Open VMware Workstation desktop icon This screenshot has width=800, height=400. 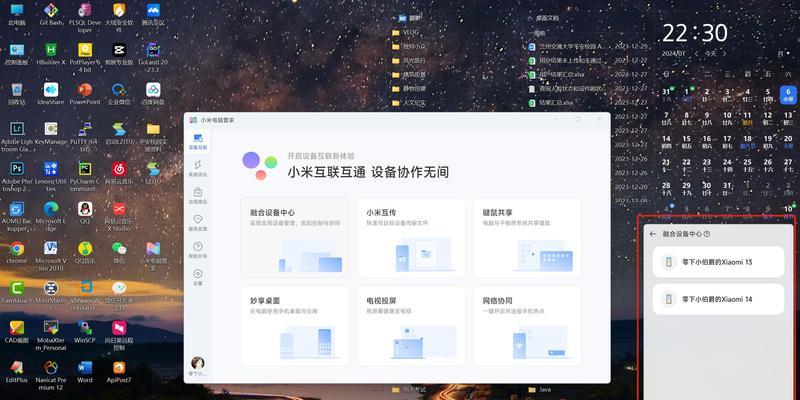(85, 295)
